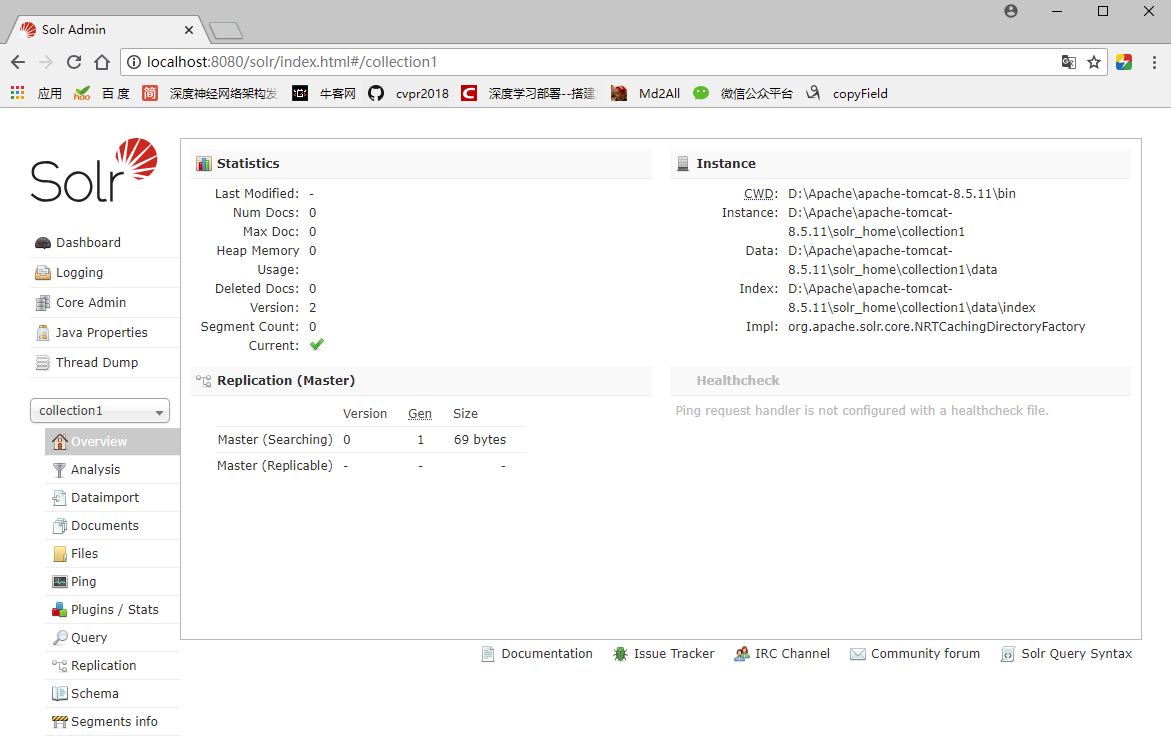Image resolution: width=1171 pixels, height=744 pixels.
Task: Click the Documents icon in sidebar
Action: (x=60, y=526)
